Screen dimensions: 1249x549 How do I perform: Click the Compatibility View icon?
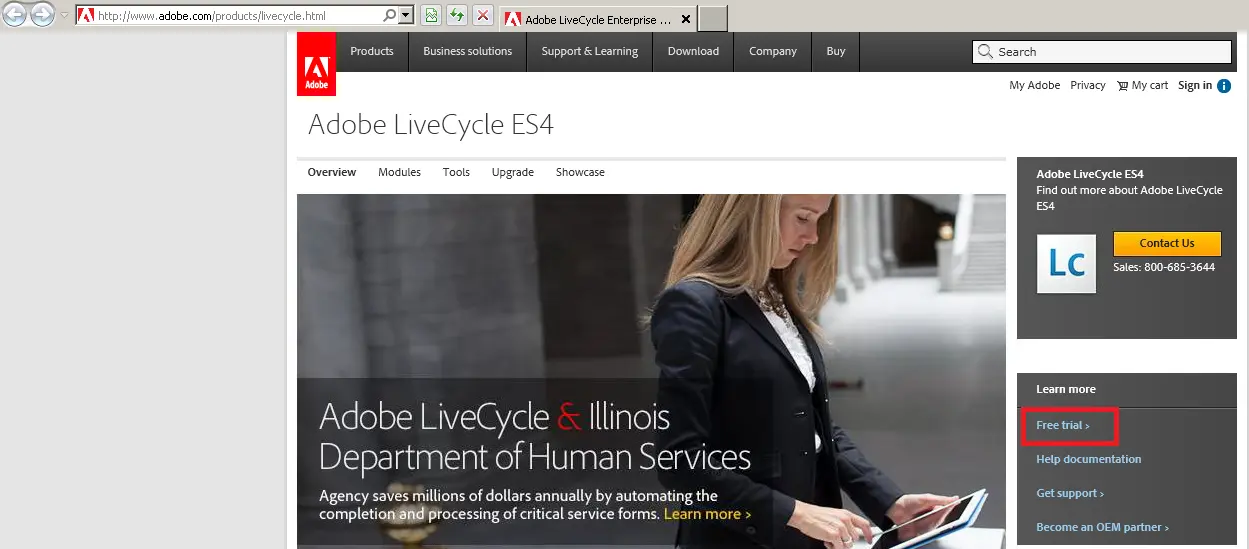[x=431, y=15]
